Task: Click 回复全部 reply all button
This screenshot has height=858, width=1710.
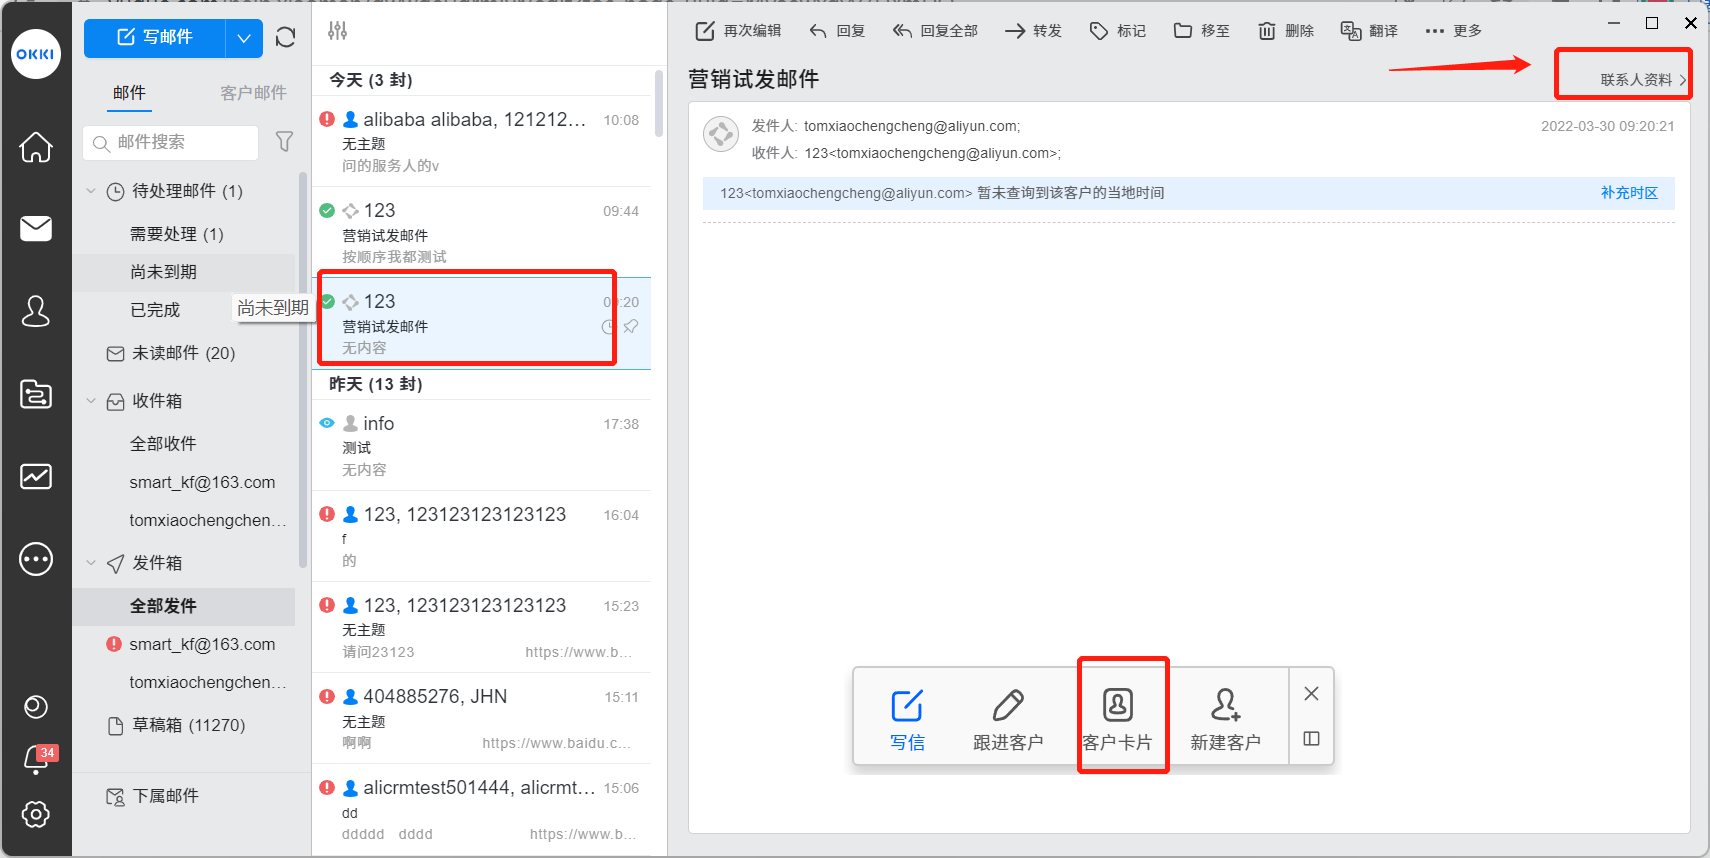Action: coord(935,31)
